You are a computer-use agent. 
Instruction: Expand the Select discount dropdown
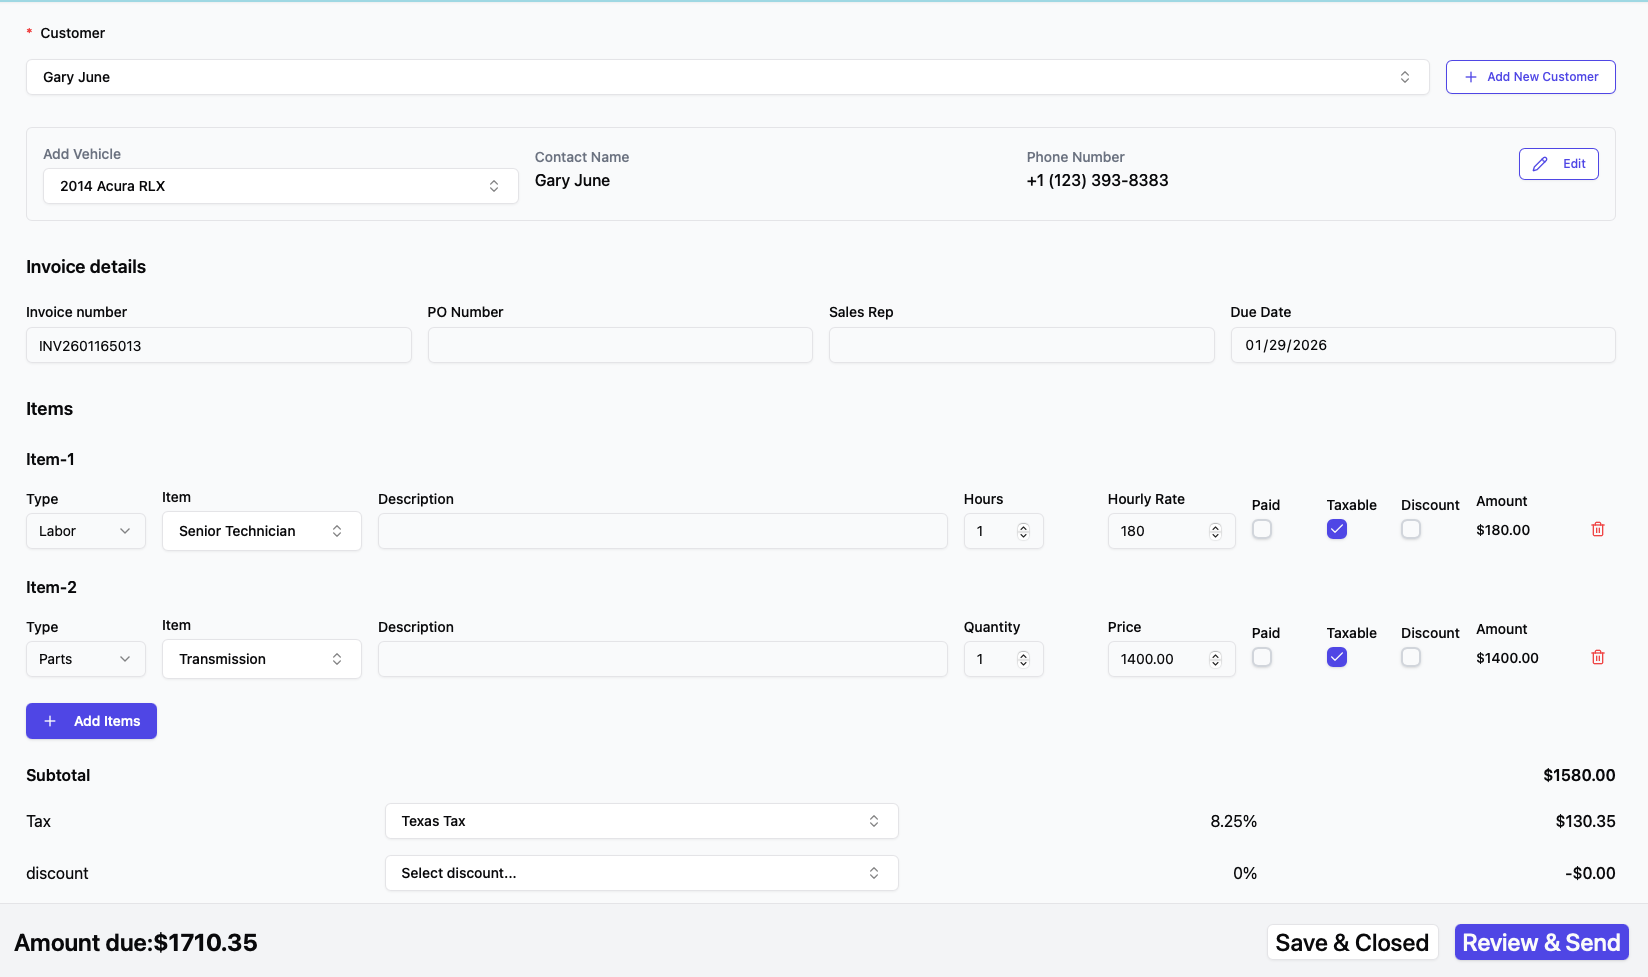(x=641, y=873)
